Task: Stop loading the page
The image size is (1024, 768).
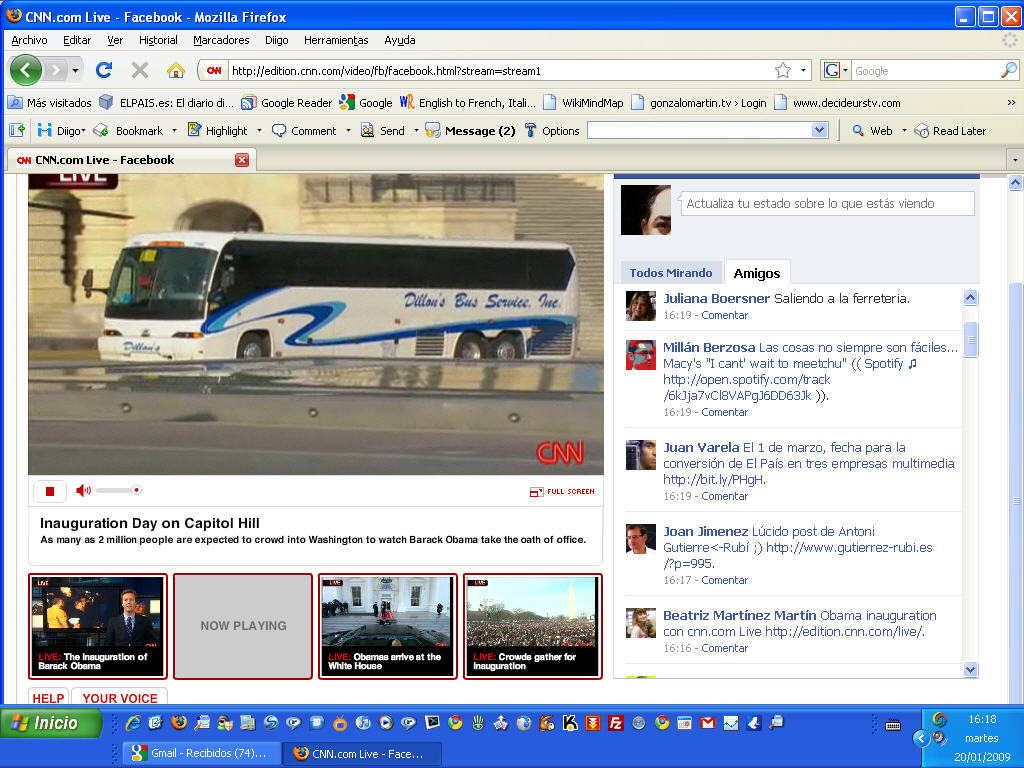Action: point(139,70)
